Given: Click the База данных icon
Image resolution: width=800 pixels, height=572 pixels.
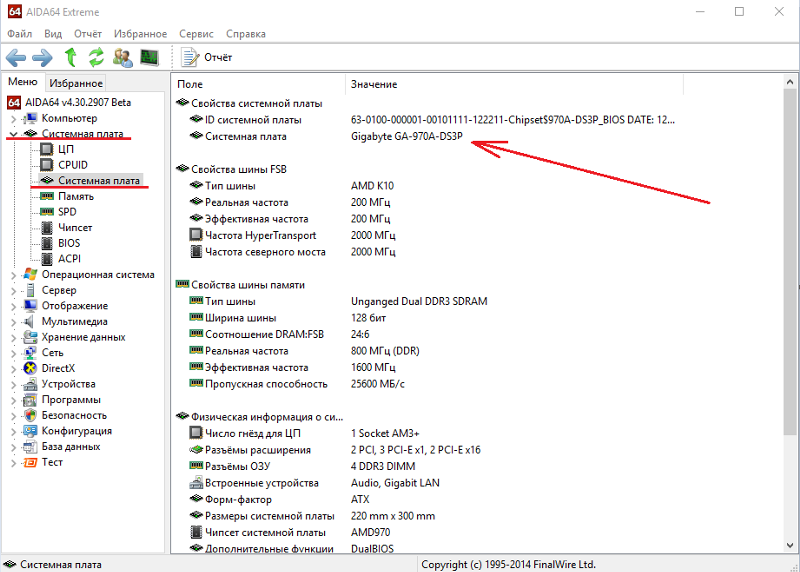Looking at the screenshot, I should point(30,447).
